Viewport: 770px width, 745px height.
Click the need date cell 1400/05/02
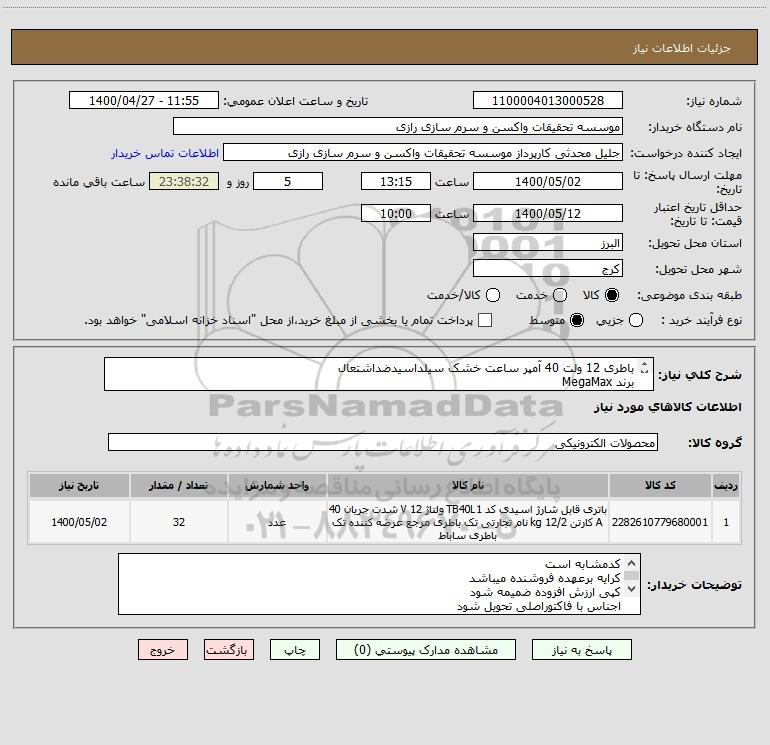tap(79, 522)
